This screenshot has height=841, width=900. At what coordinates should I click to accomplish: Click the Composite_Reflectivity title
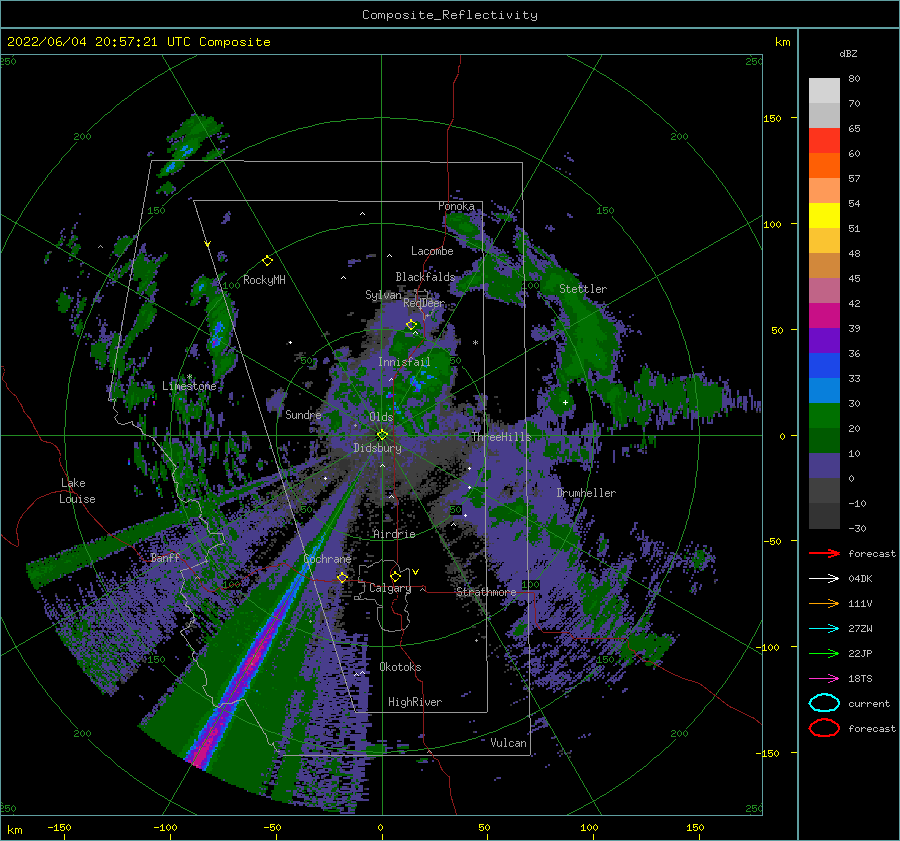coord(449,15)
